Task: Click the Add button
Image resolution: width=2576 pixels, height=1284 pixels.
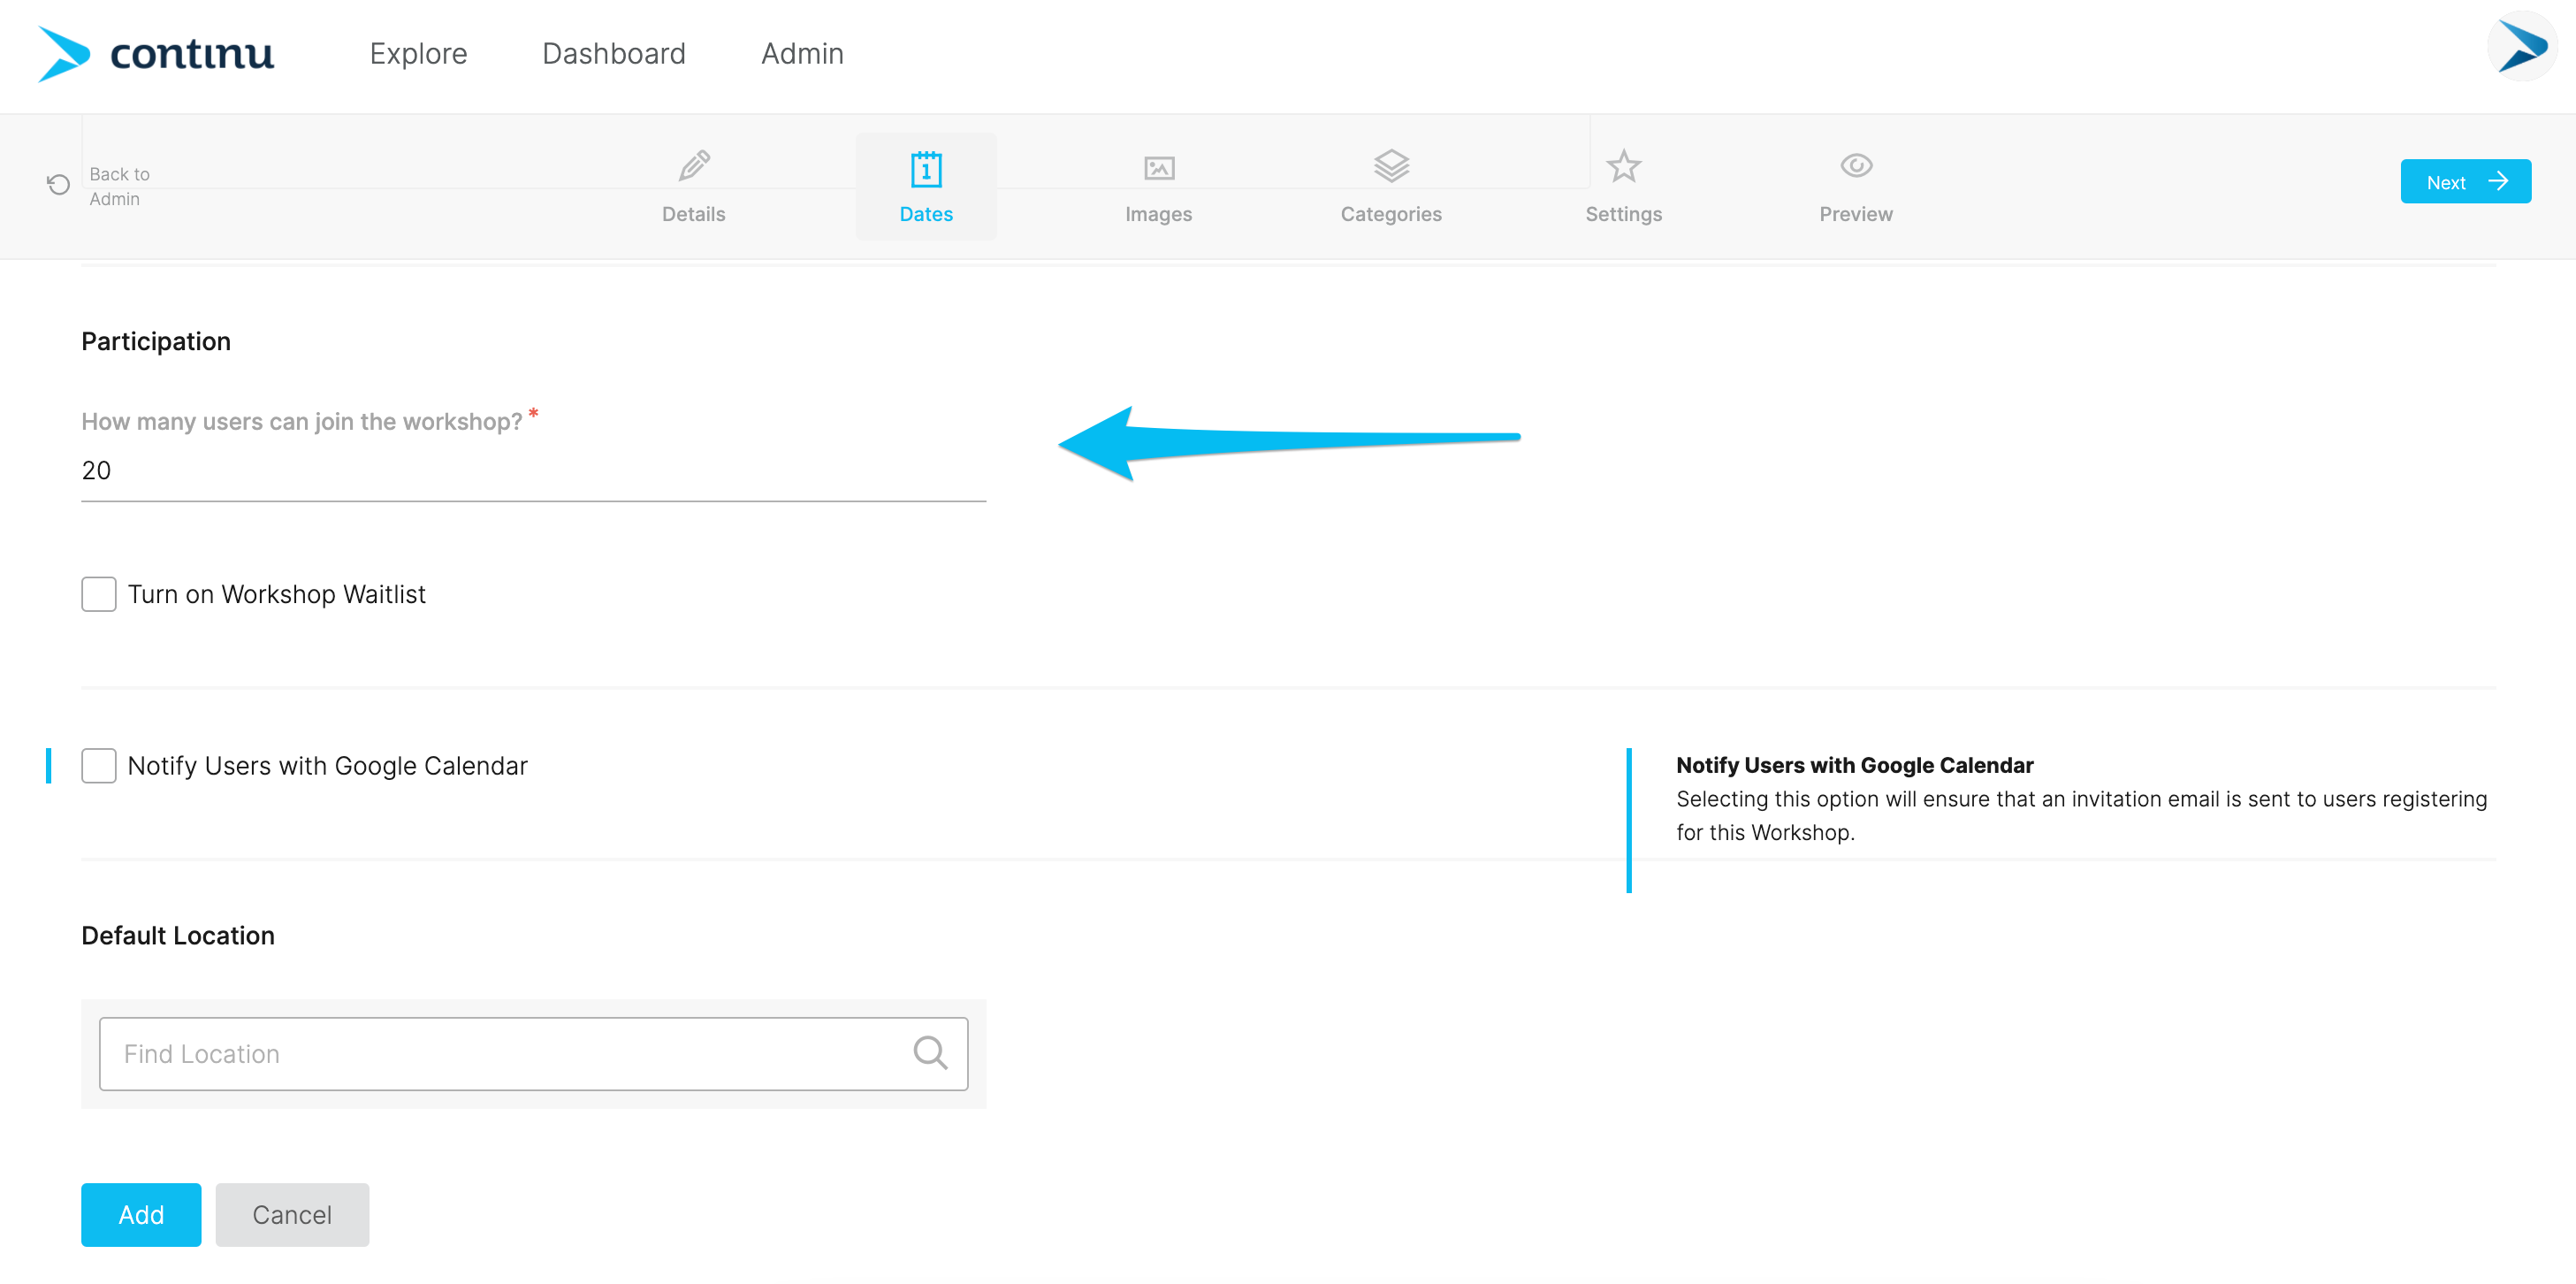Action: [141, 1214]
